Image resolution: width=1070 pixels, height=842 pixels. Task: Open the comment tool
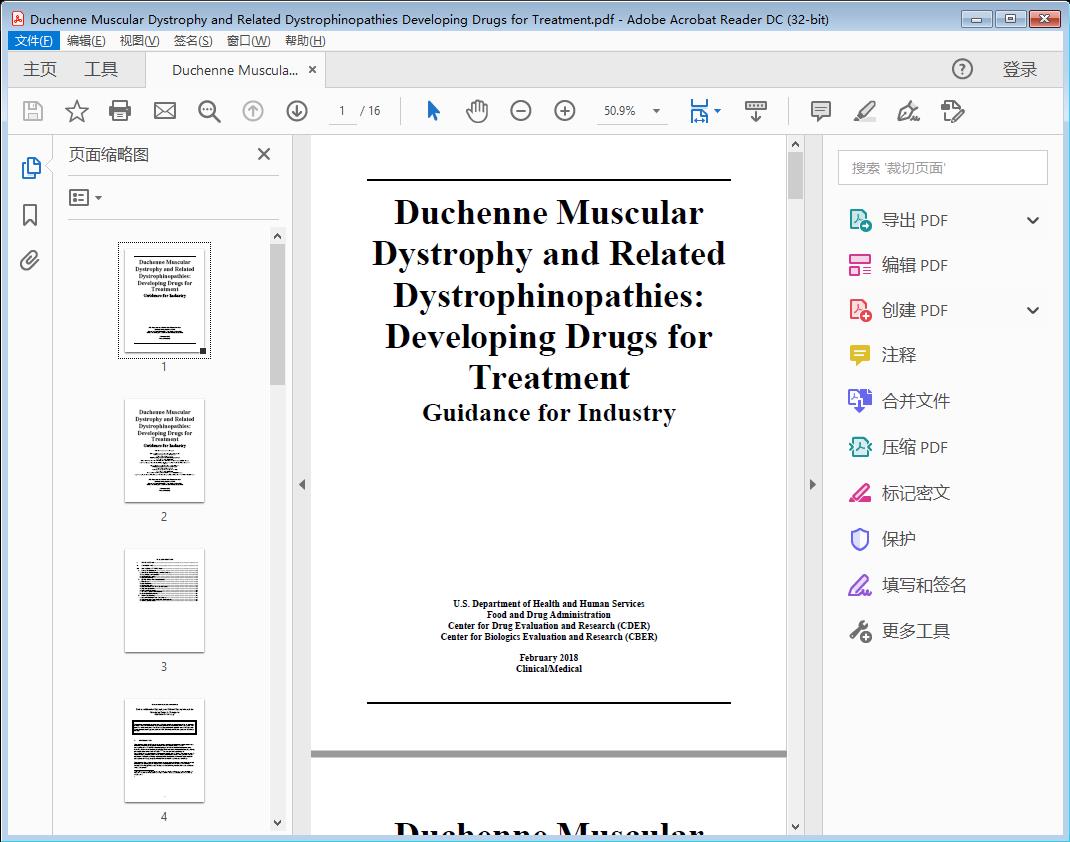(x=819, y=111)
